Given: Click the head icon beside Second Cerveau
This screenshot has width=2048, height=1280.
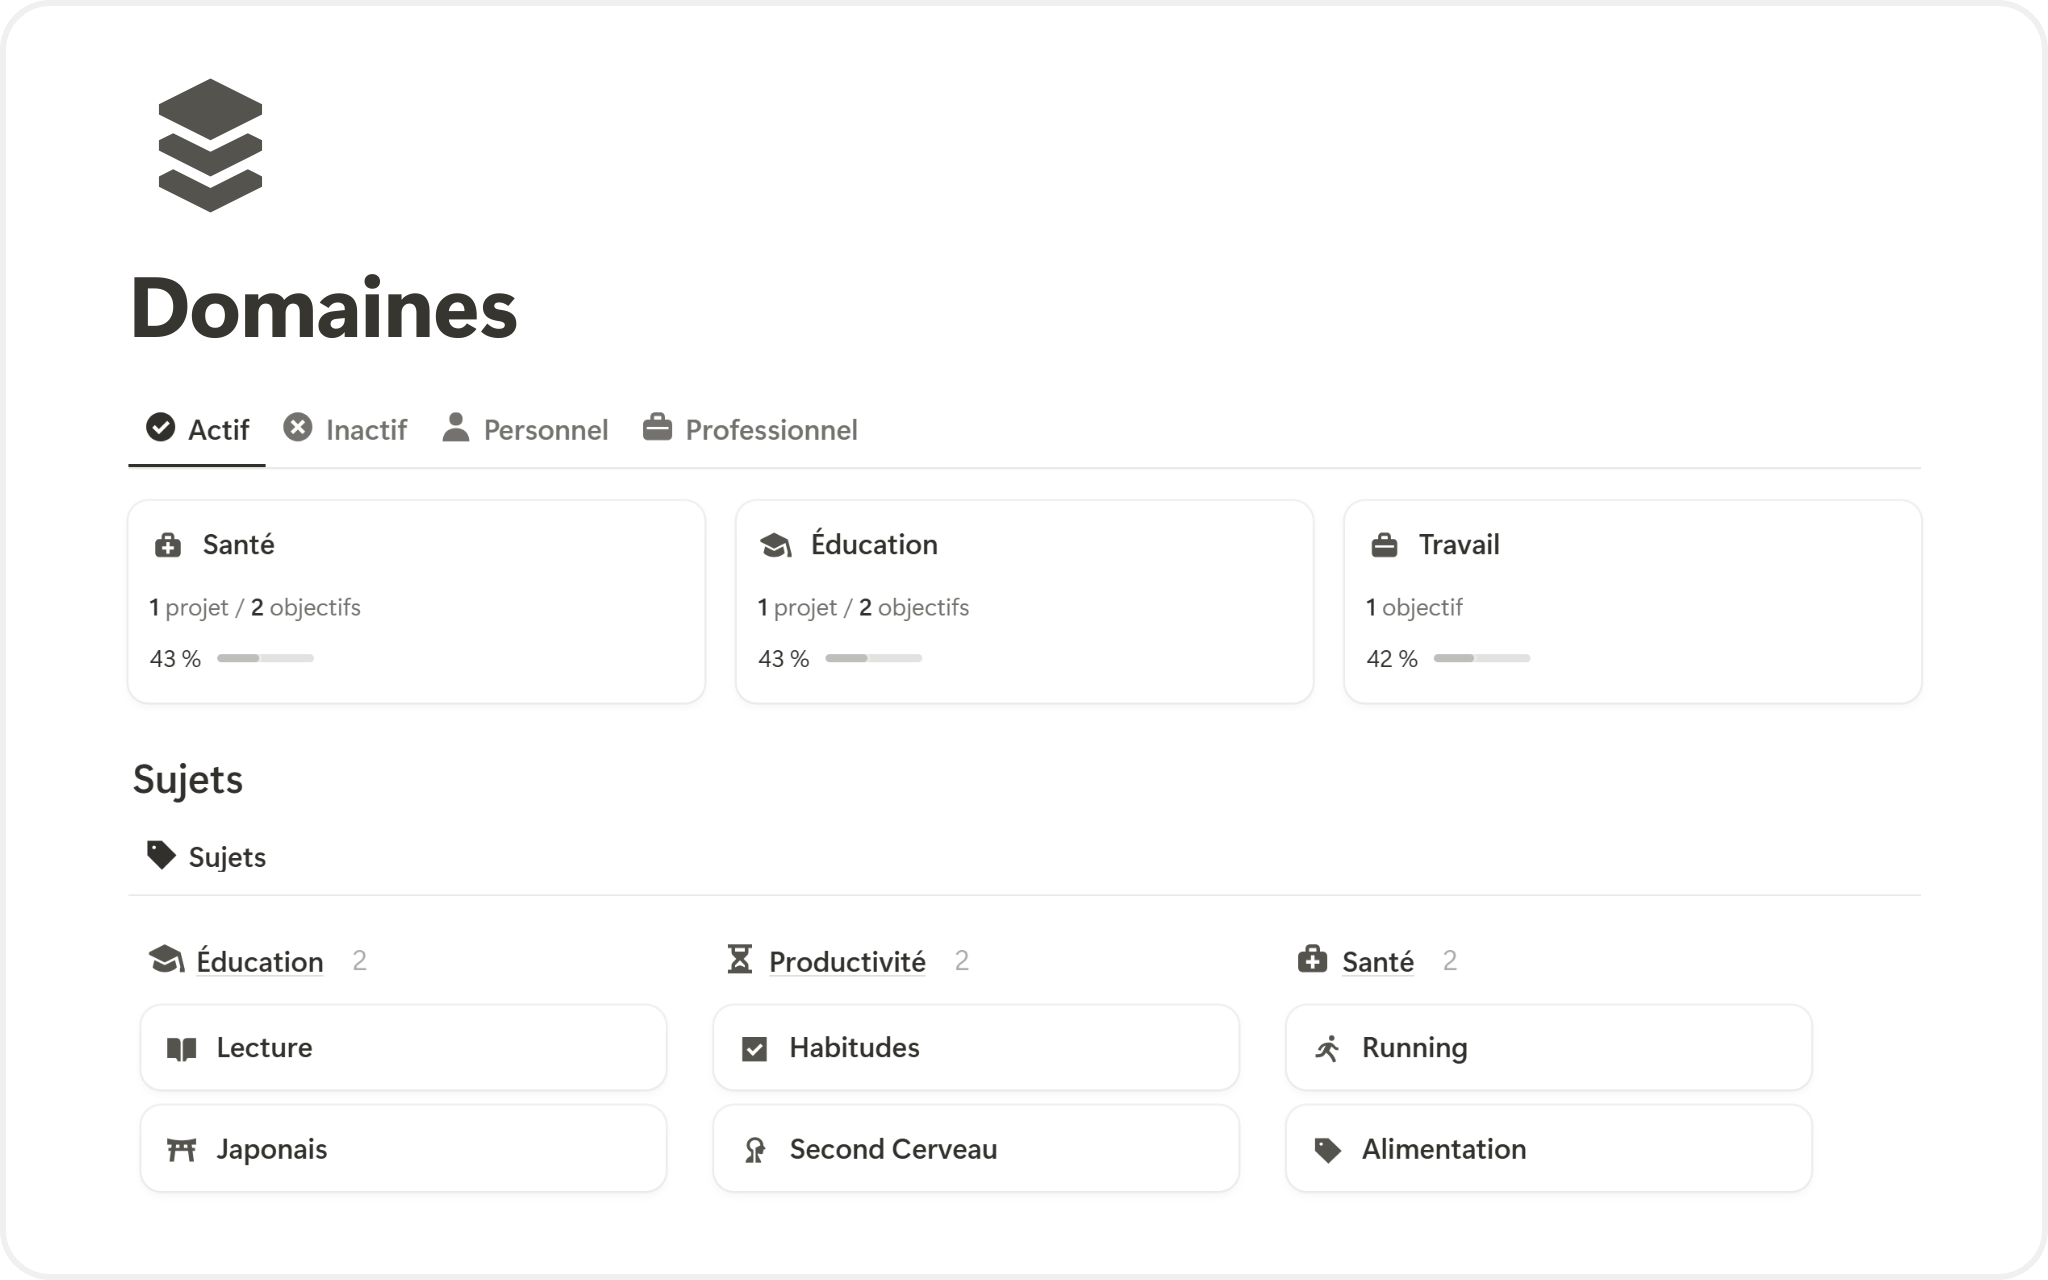Looking at the screenshot, I should click(x=755, y=1150).
